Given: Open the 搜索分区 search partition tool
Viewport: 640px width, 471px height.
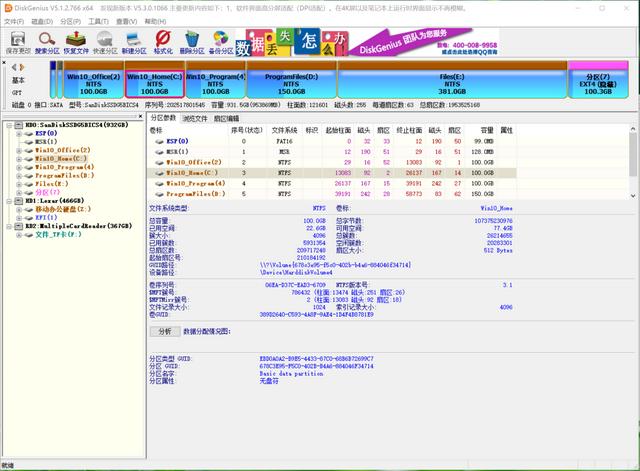Looking at the screenshot, I should pos(47,41).
